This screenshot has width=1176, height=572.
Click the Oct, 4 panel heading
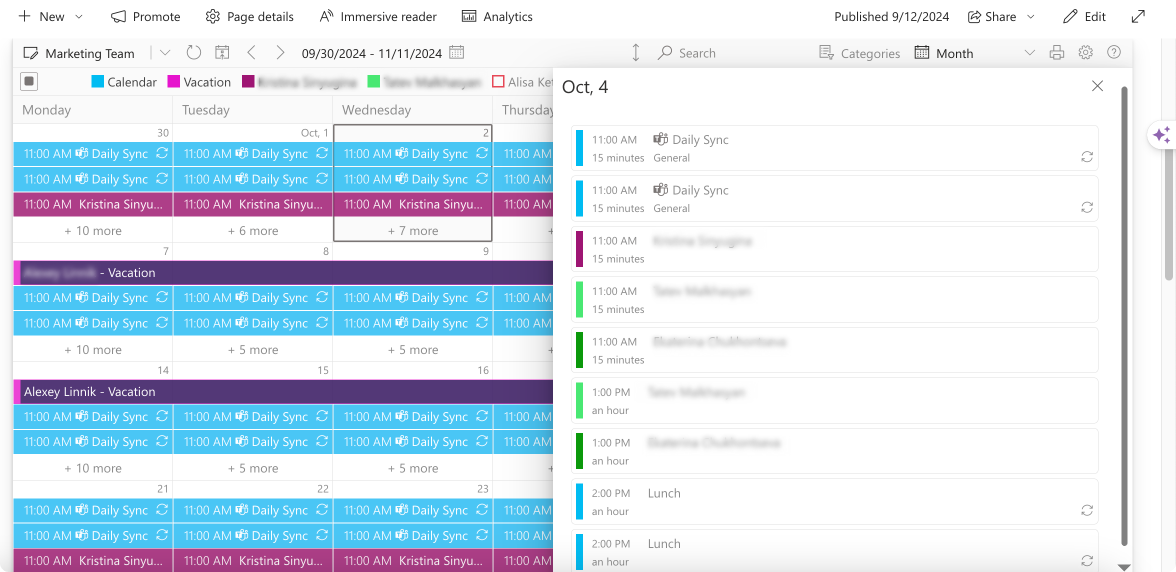click(585, 87)
